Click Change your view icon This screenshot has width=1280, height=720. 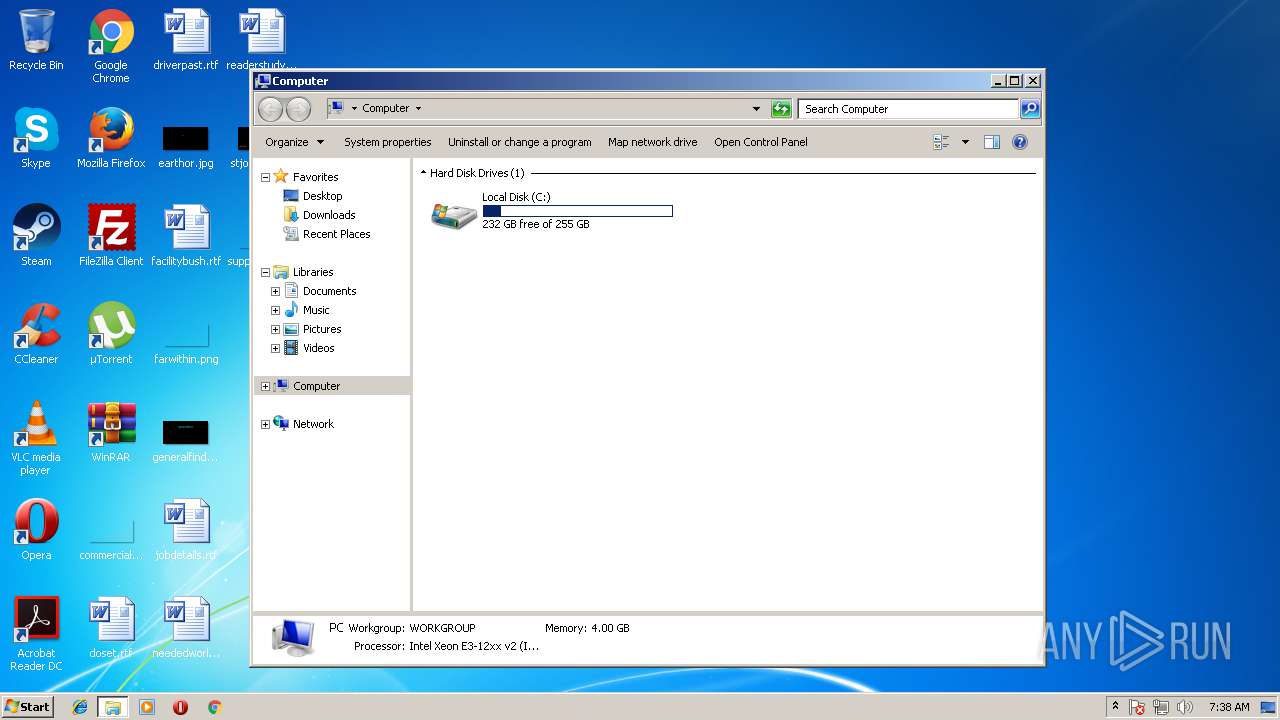941,142
